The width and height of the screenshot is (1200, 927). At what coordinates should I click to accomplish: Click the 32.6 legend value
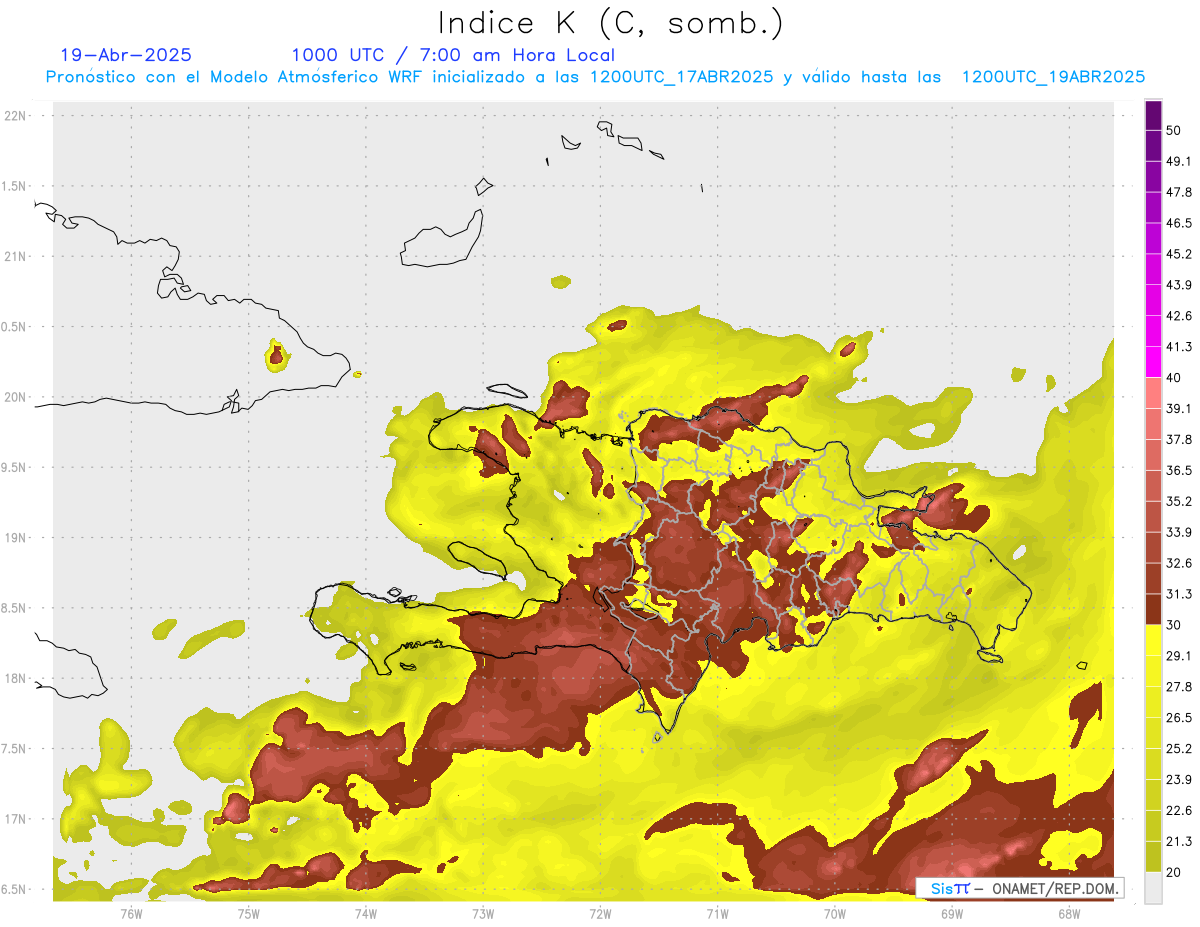1180,563
